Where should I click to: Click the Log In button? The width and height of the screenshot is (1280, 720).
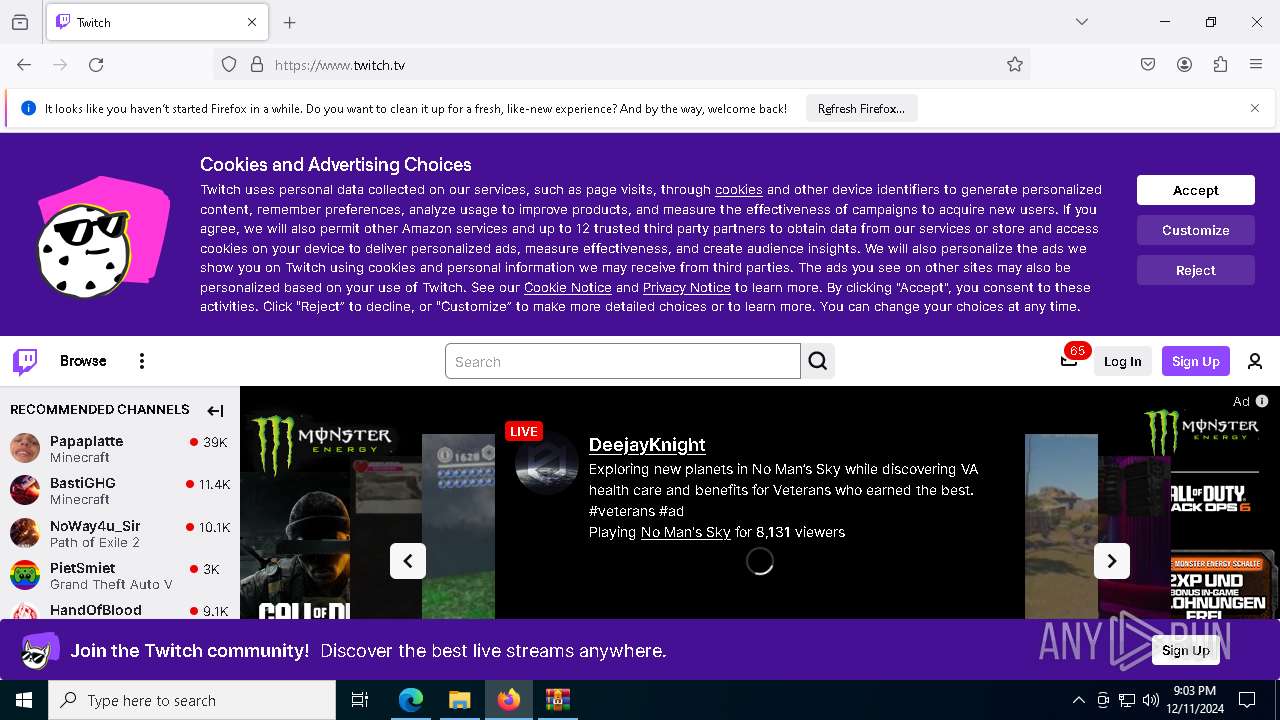click(1122, 361)
